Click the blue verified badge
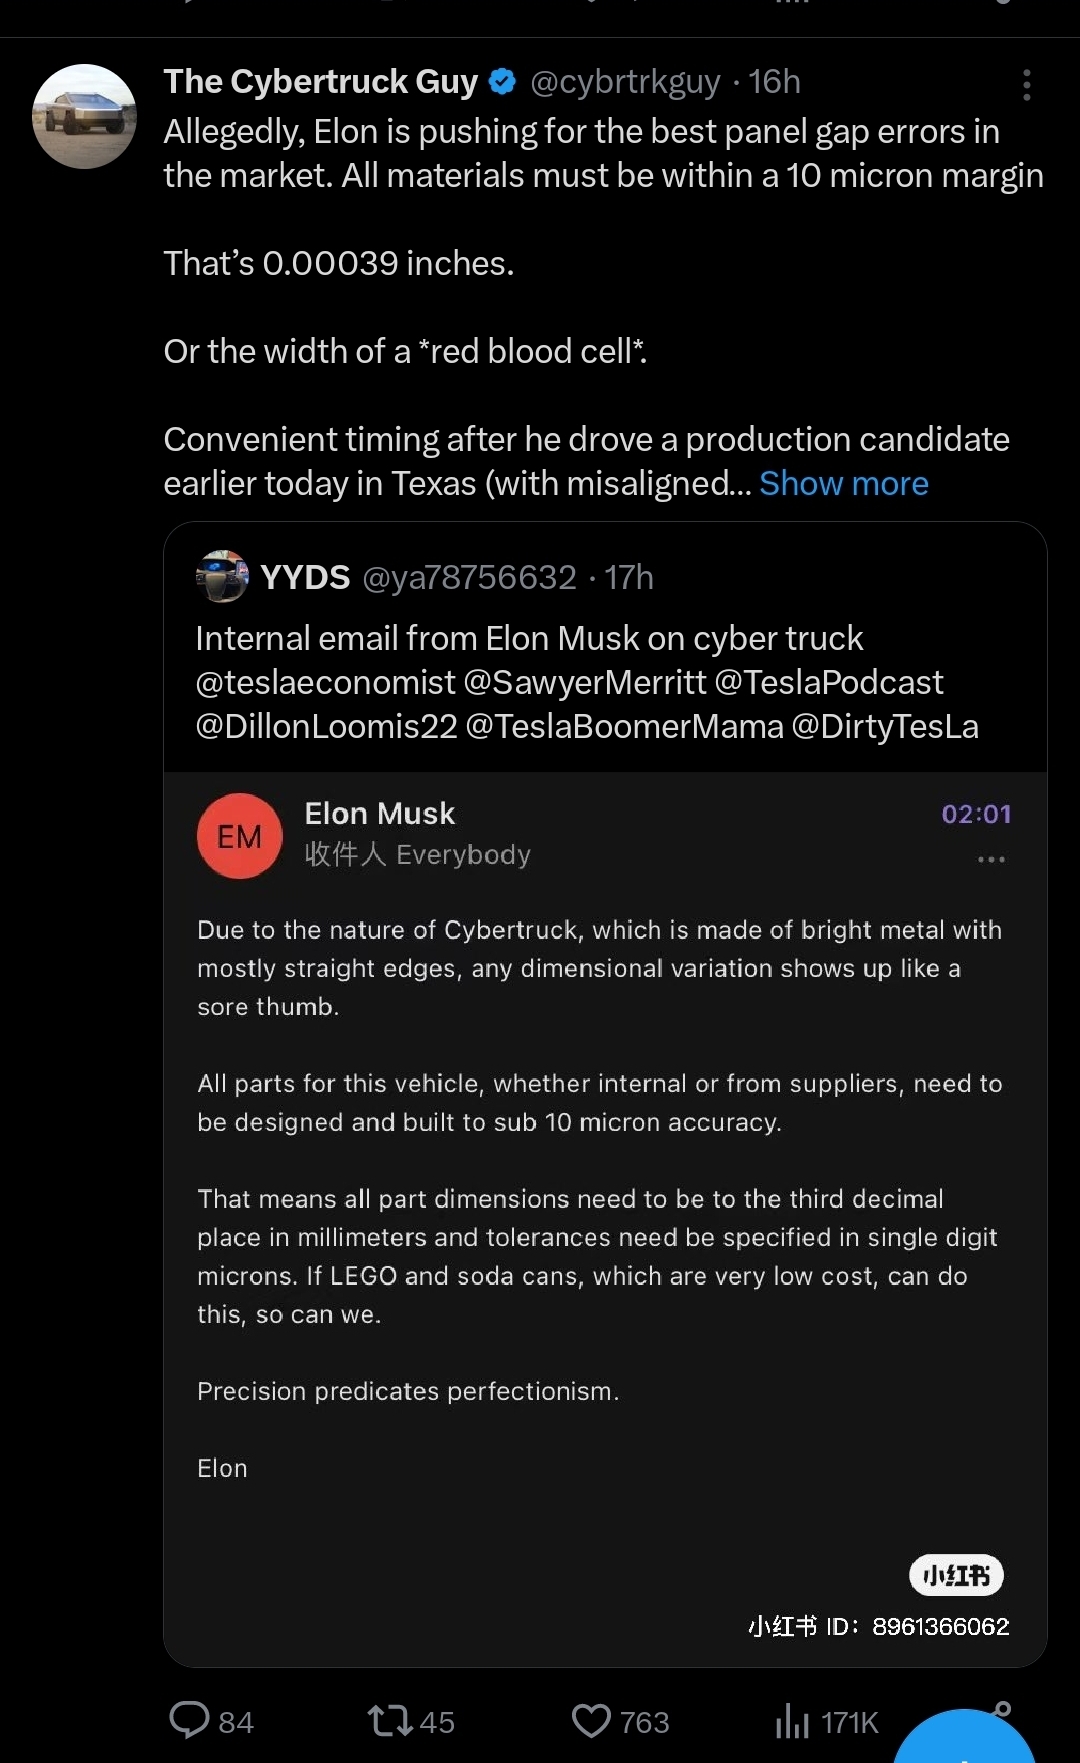 coord(503,82)
